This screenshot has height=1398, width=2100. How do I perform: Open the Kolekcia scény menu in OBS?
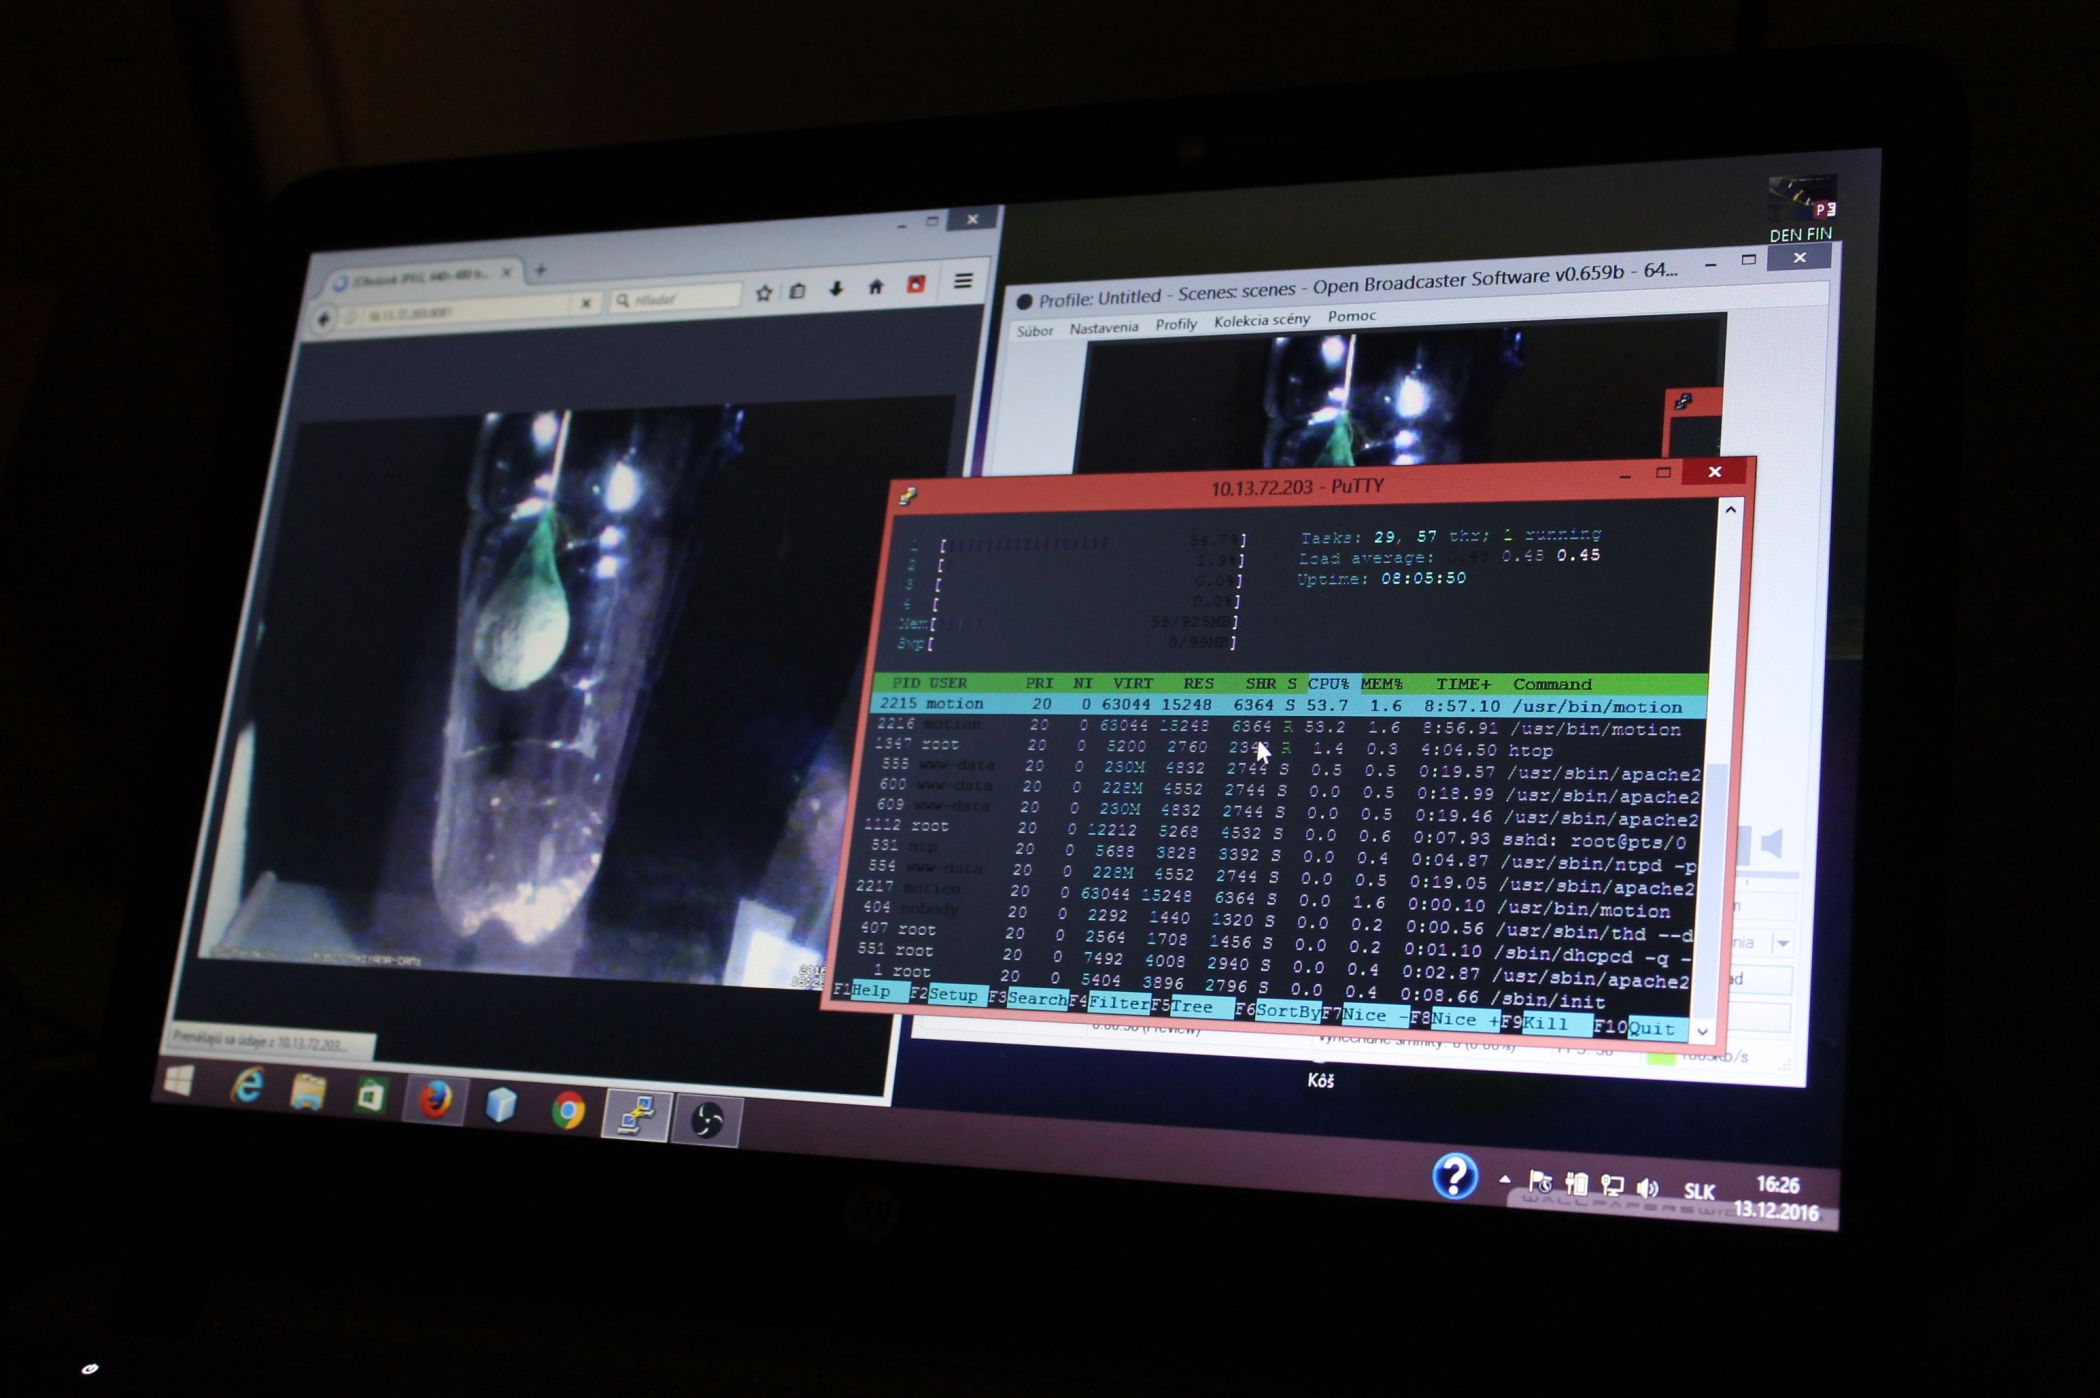click(x=1261, y=320)
